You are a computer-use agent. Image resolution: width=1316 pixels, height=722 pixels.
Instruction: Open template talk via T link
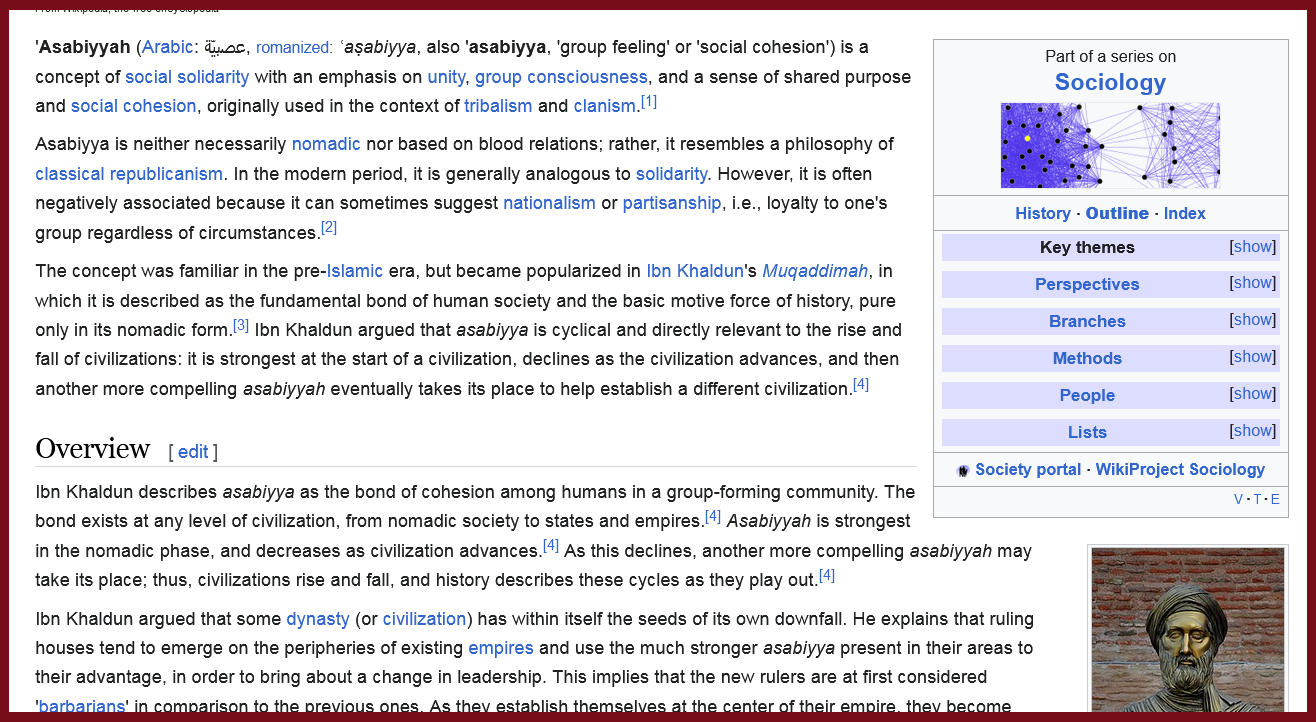coord(1257,499)
